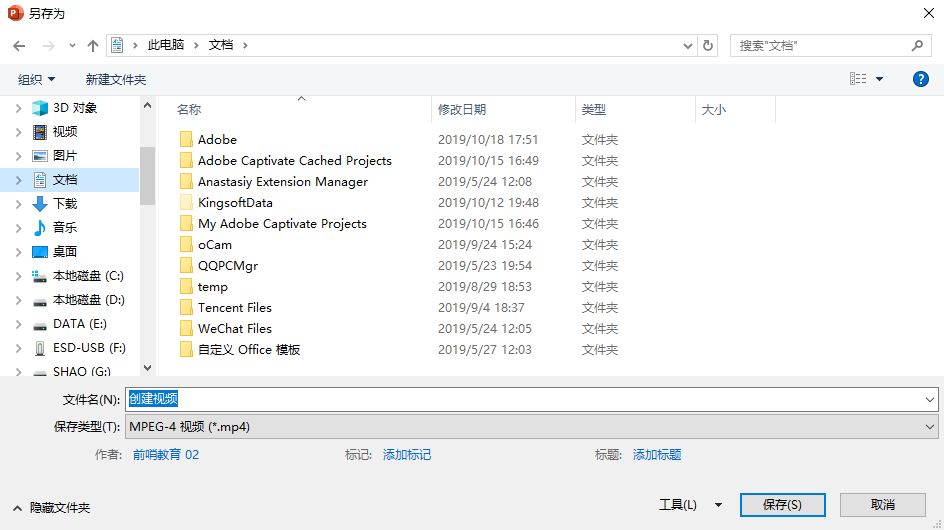Click 文档 in address breadcrumb
This screenshot has height=530, width=944.
tap(220, 45)
